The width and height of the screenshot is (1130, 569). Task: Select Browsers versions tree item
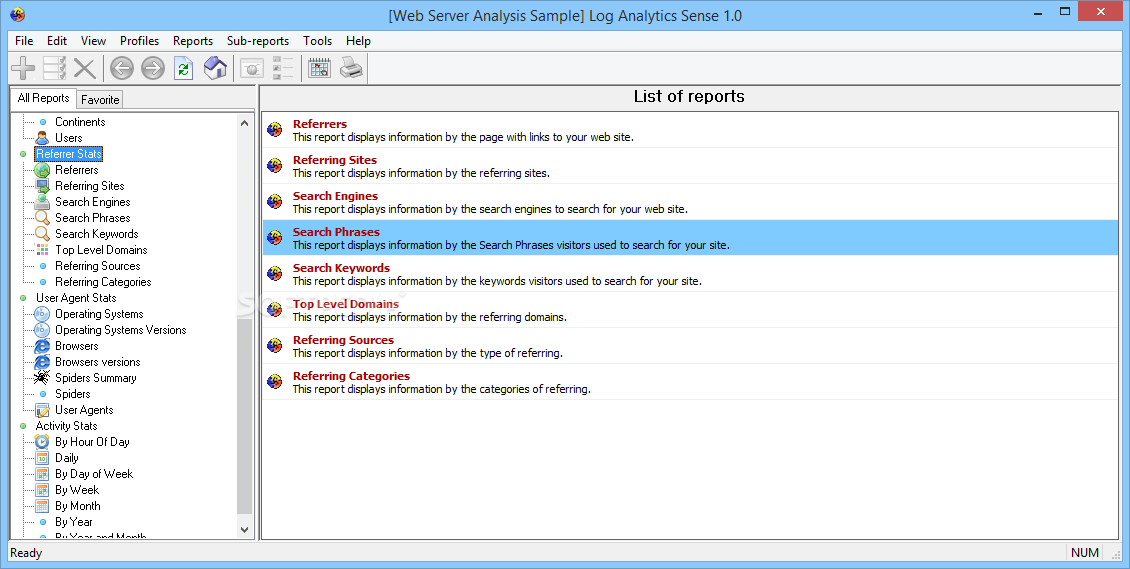[x=97, y=362]
